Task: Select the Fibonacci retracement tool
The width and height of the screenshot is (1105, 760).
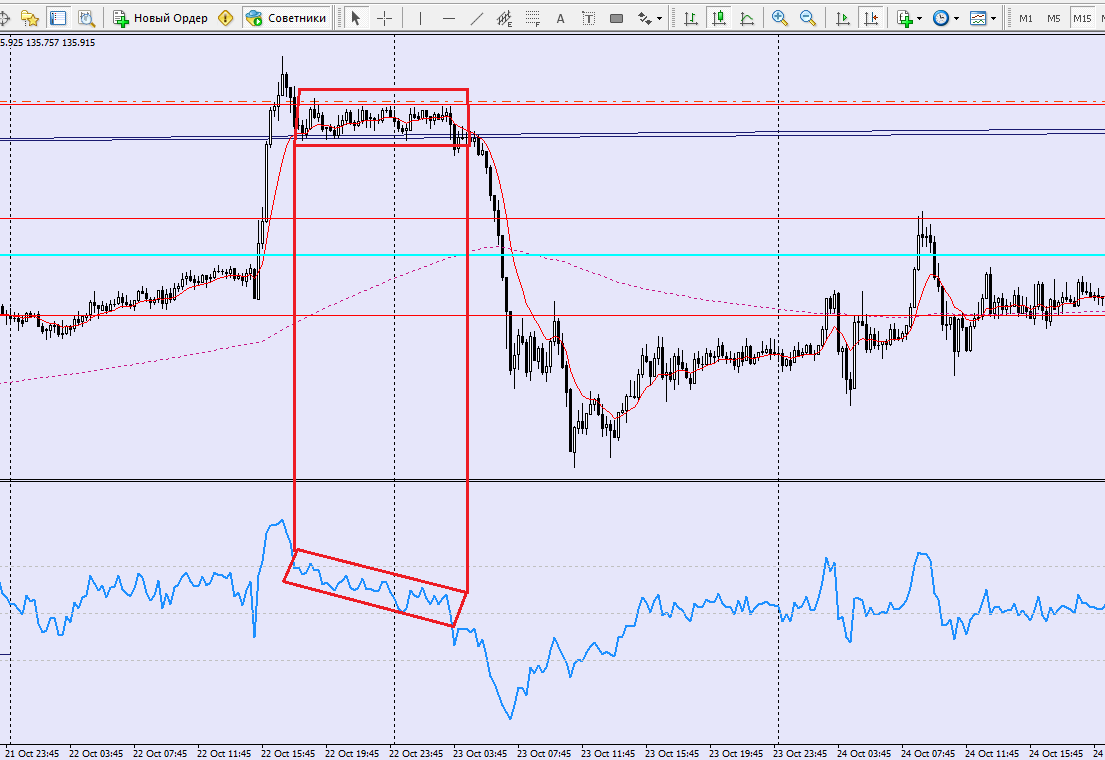Action: pos(532,18)
